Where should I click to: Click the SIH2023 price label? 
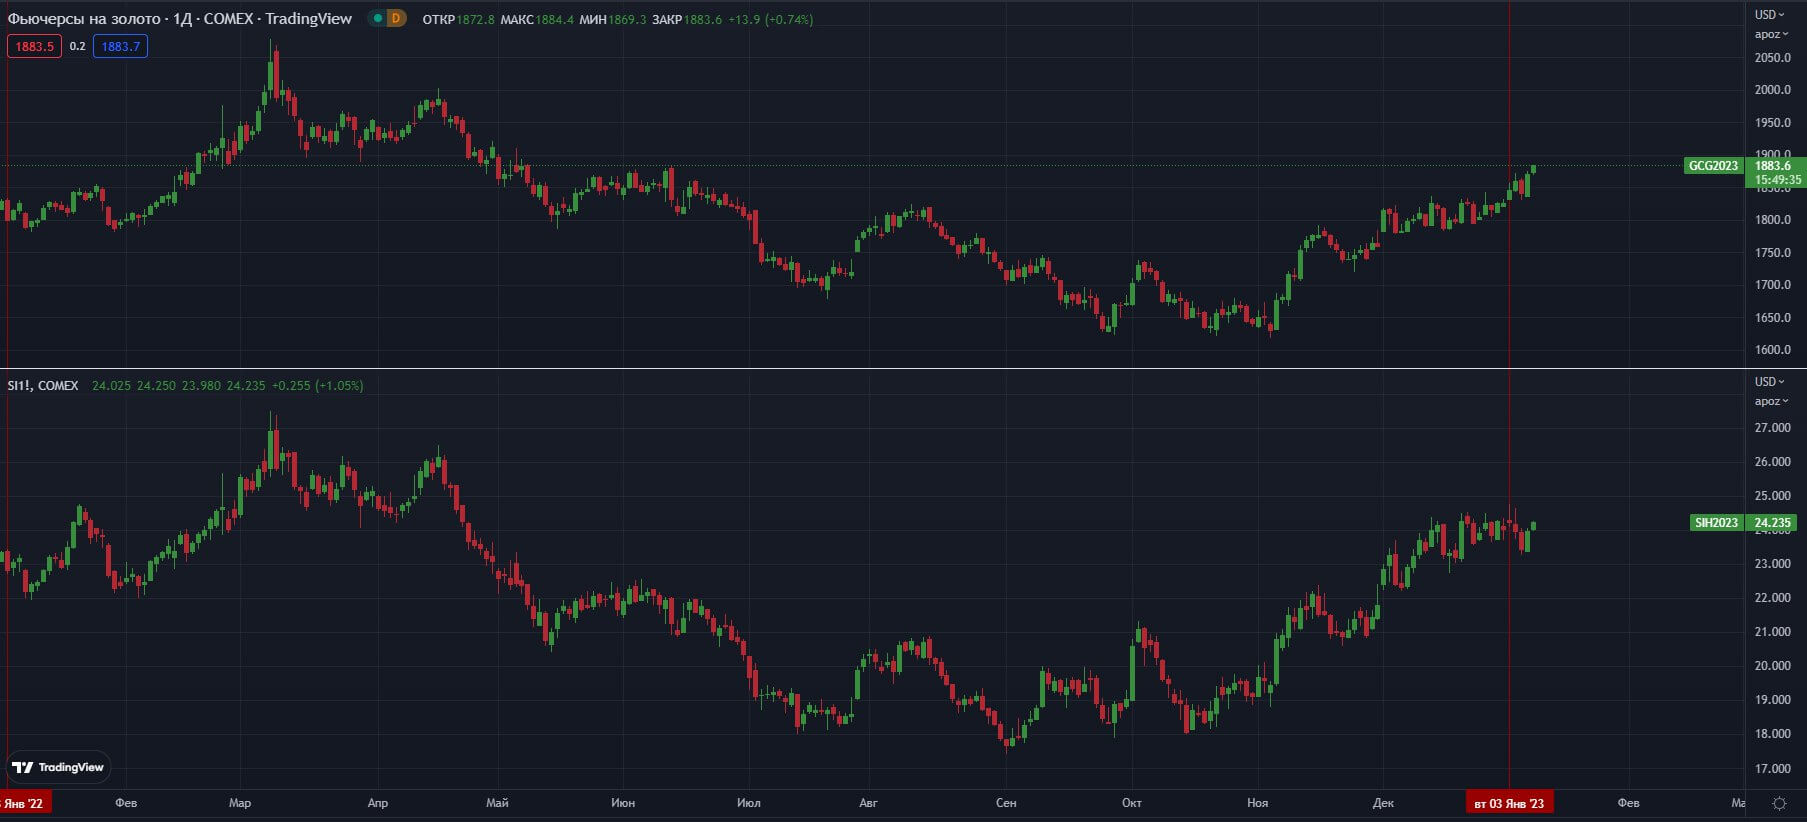pyautogui.click(x=1716, y=523)
